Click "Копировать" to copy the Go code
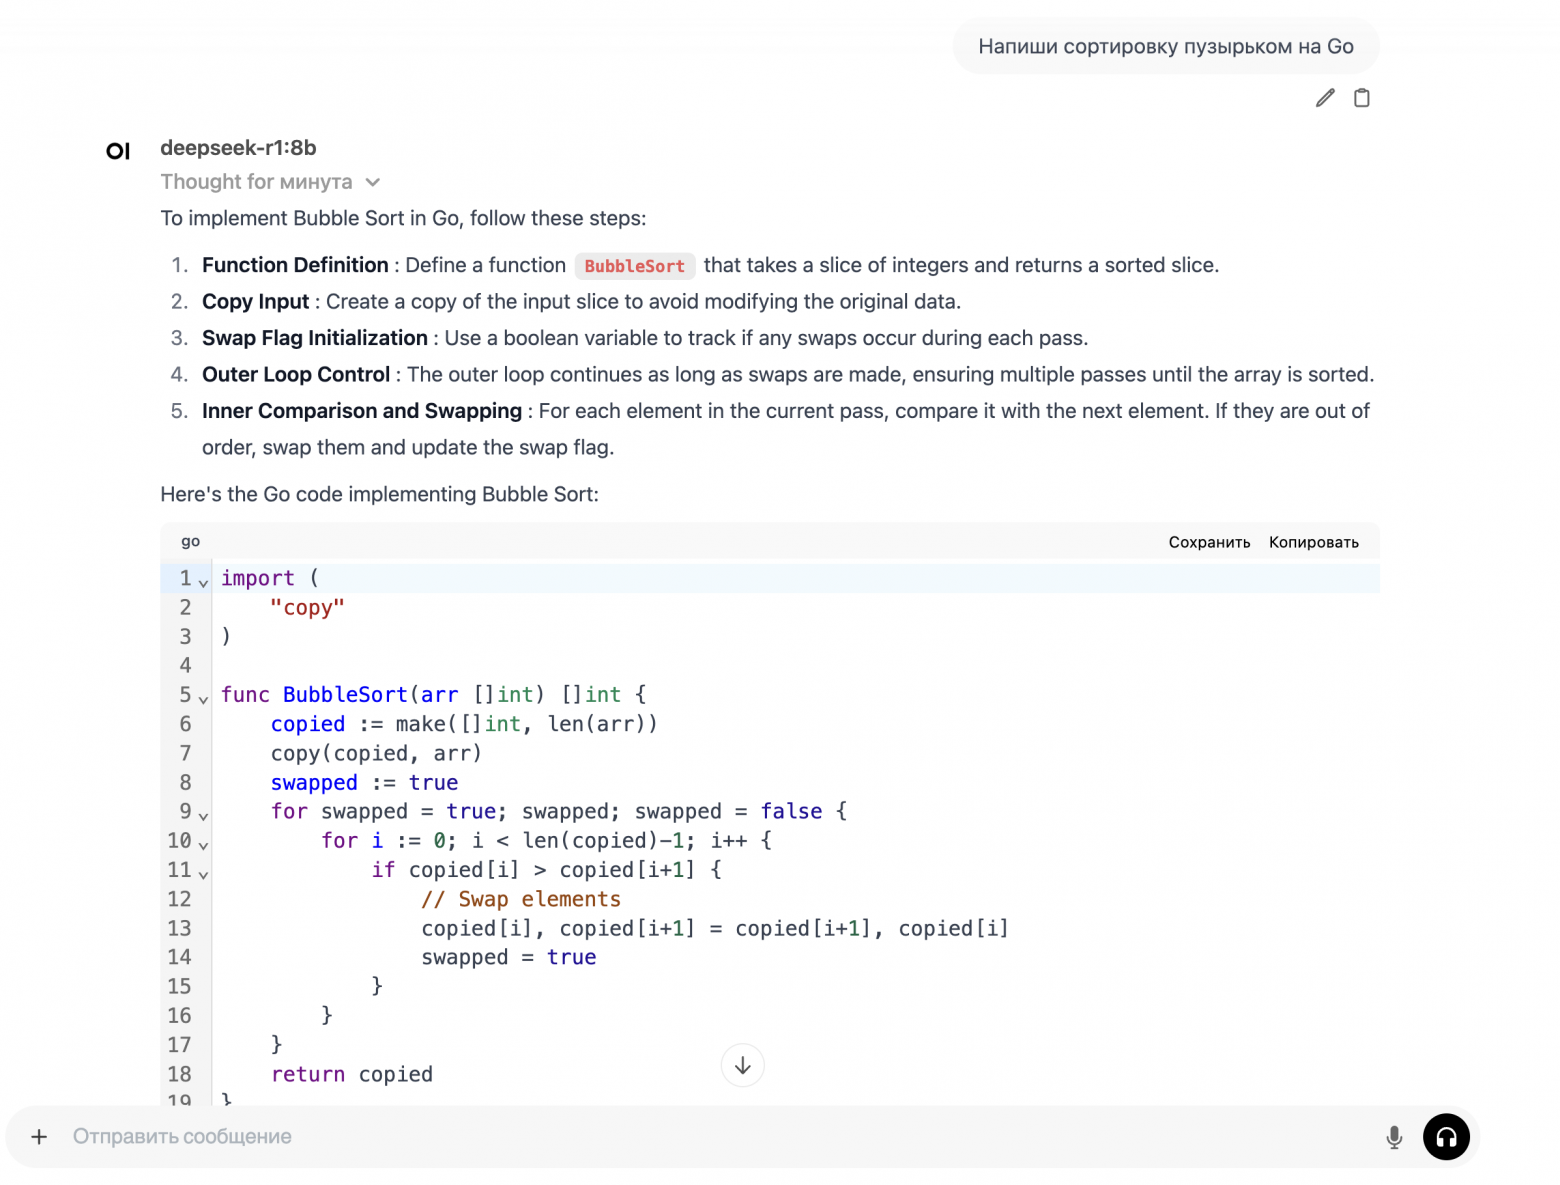Image resolution: width=1560 pixels, height=1185 pixels. click(1313, 542)
